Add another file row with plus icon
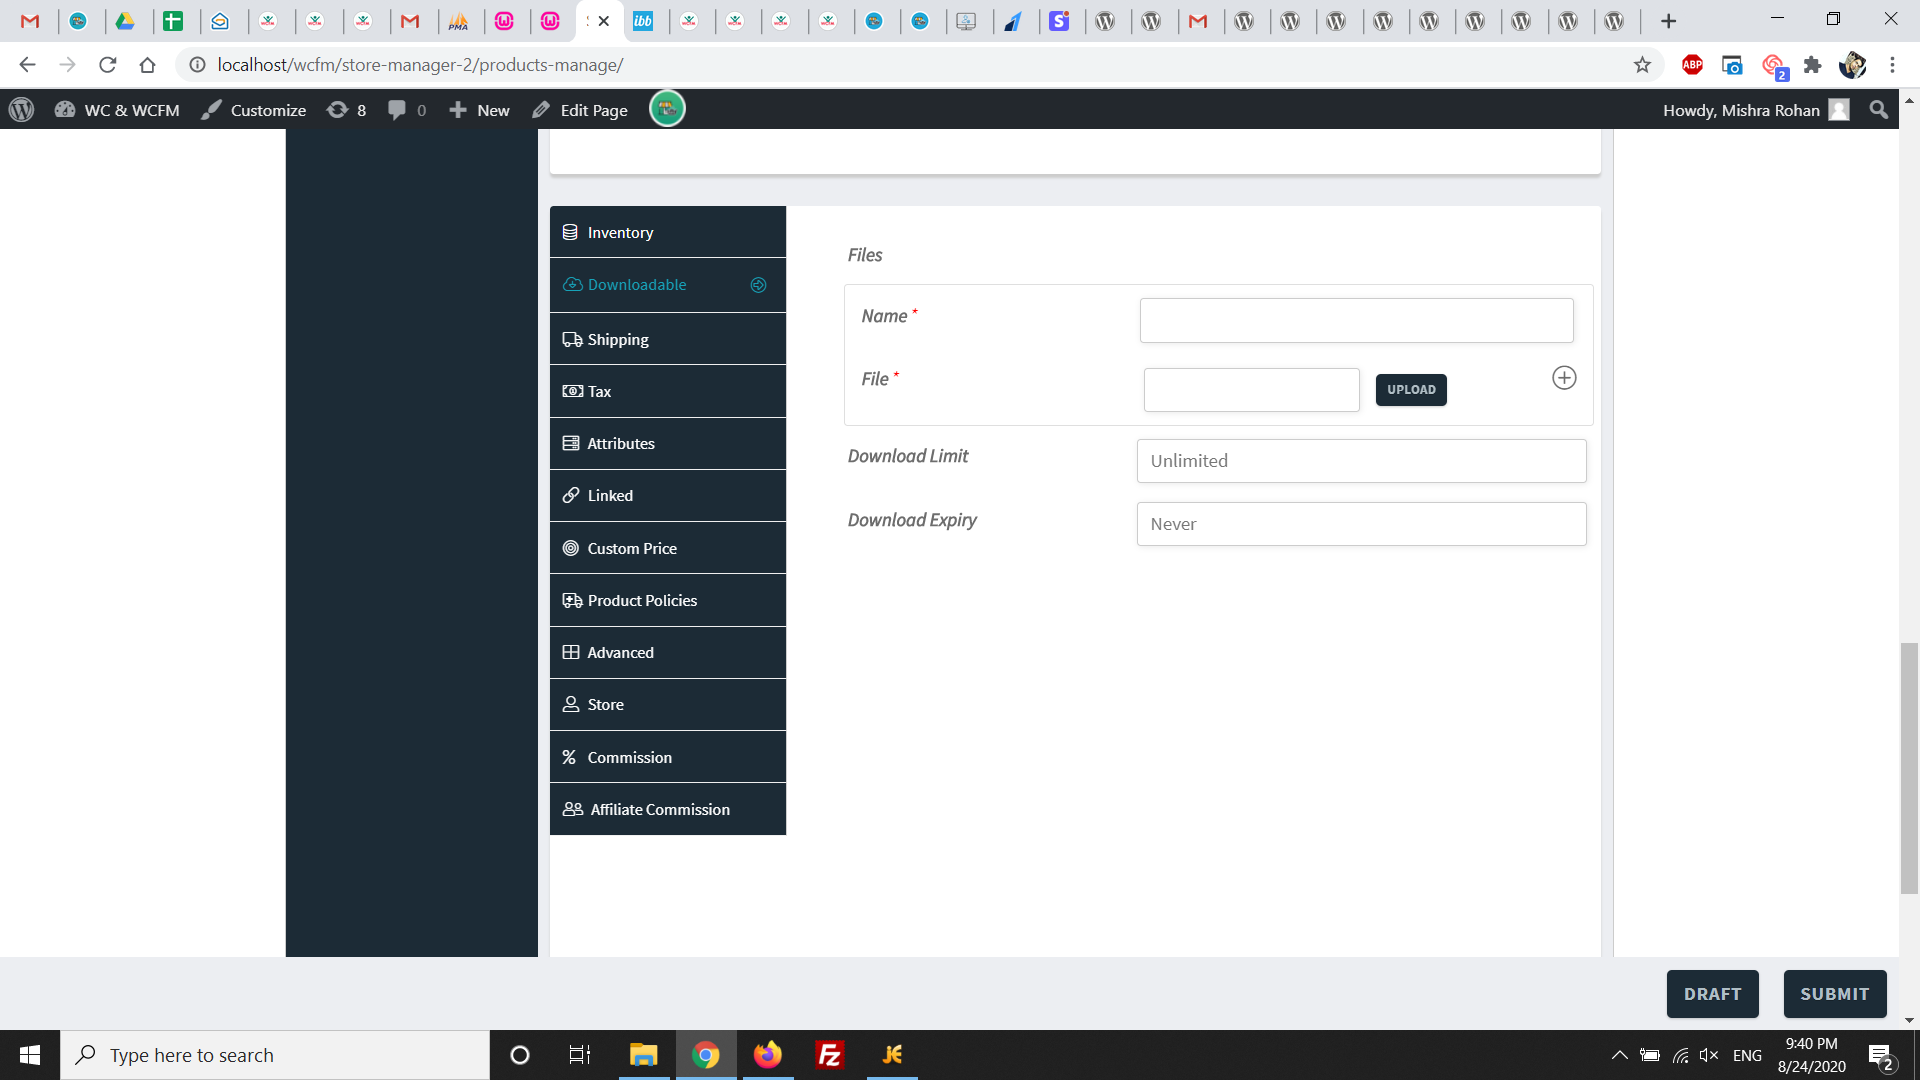Image resolution: width=1920 pixels, height=1080 pixels. (x=1564, y=378)
